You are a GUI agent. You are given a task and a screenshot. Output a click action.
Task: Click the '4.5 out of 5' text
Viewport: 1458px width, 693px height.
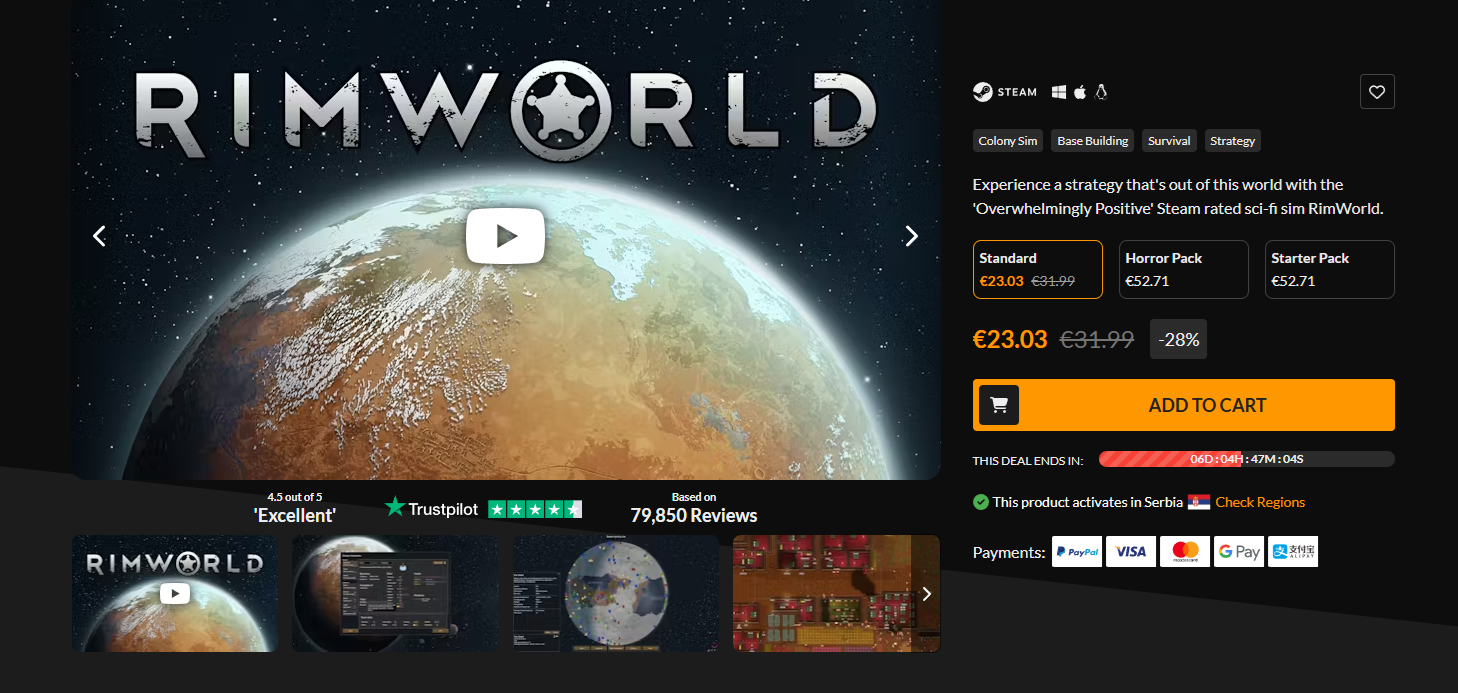tap(295, 496)
